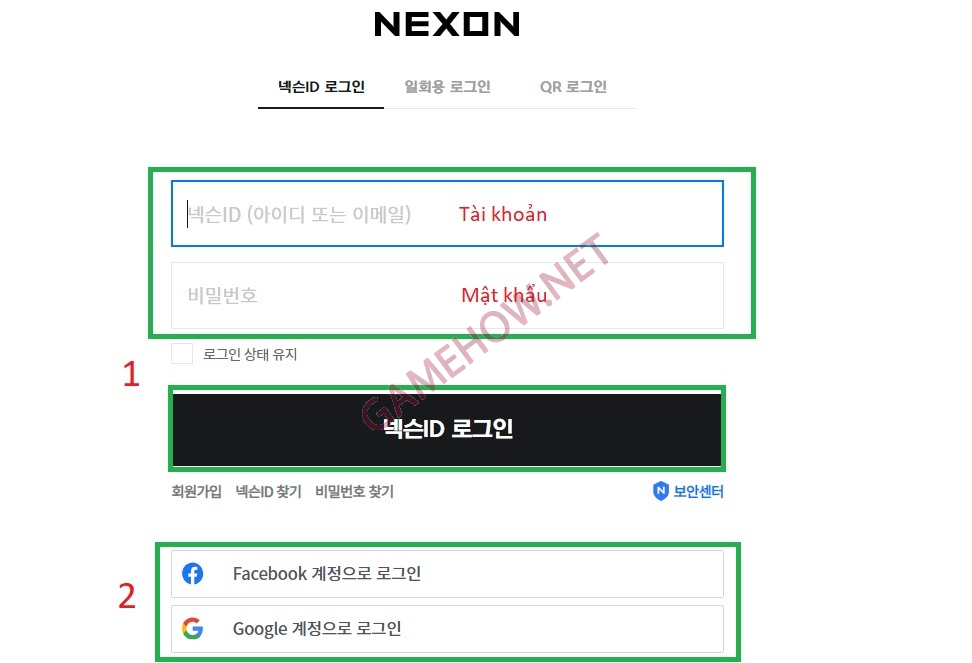This screenshot has height=663, width=972.
Task: Log in with Facebook 계정으로 로그인 button
Action: [x=447, y=574]
